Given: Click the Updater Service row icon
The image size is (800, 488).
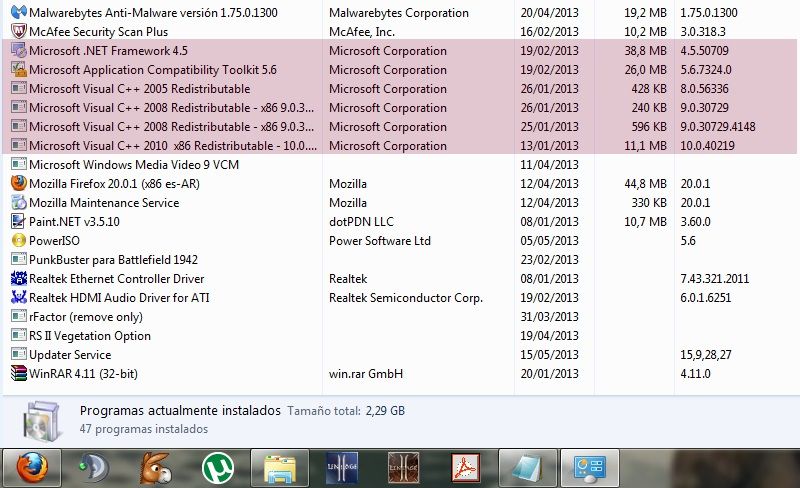Looking at the screenshot, I should point(19,354).
